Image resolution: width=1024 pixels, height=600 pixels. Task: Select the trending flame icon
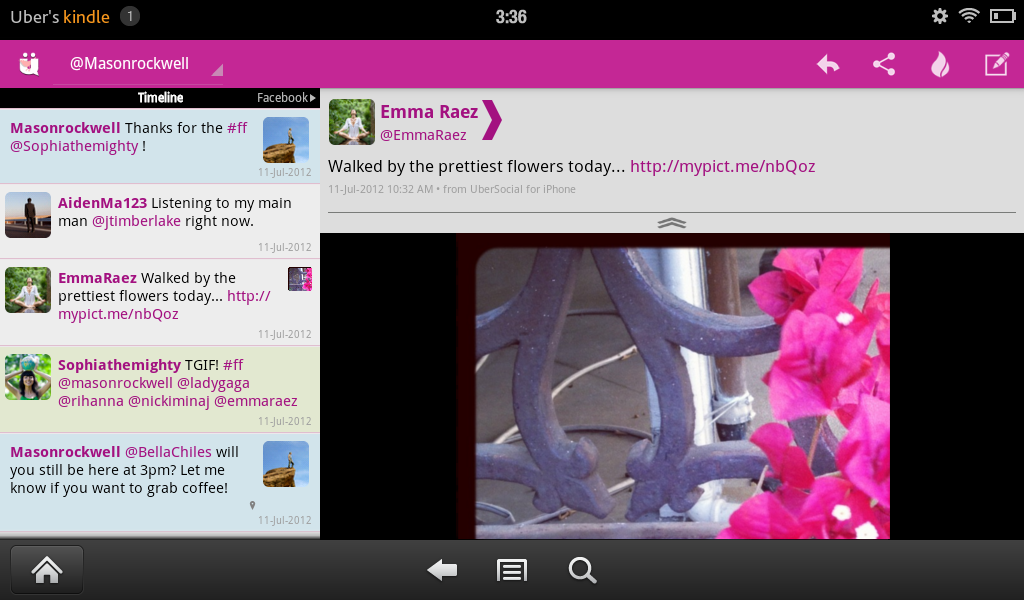[940, 62]
